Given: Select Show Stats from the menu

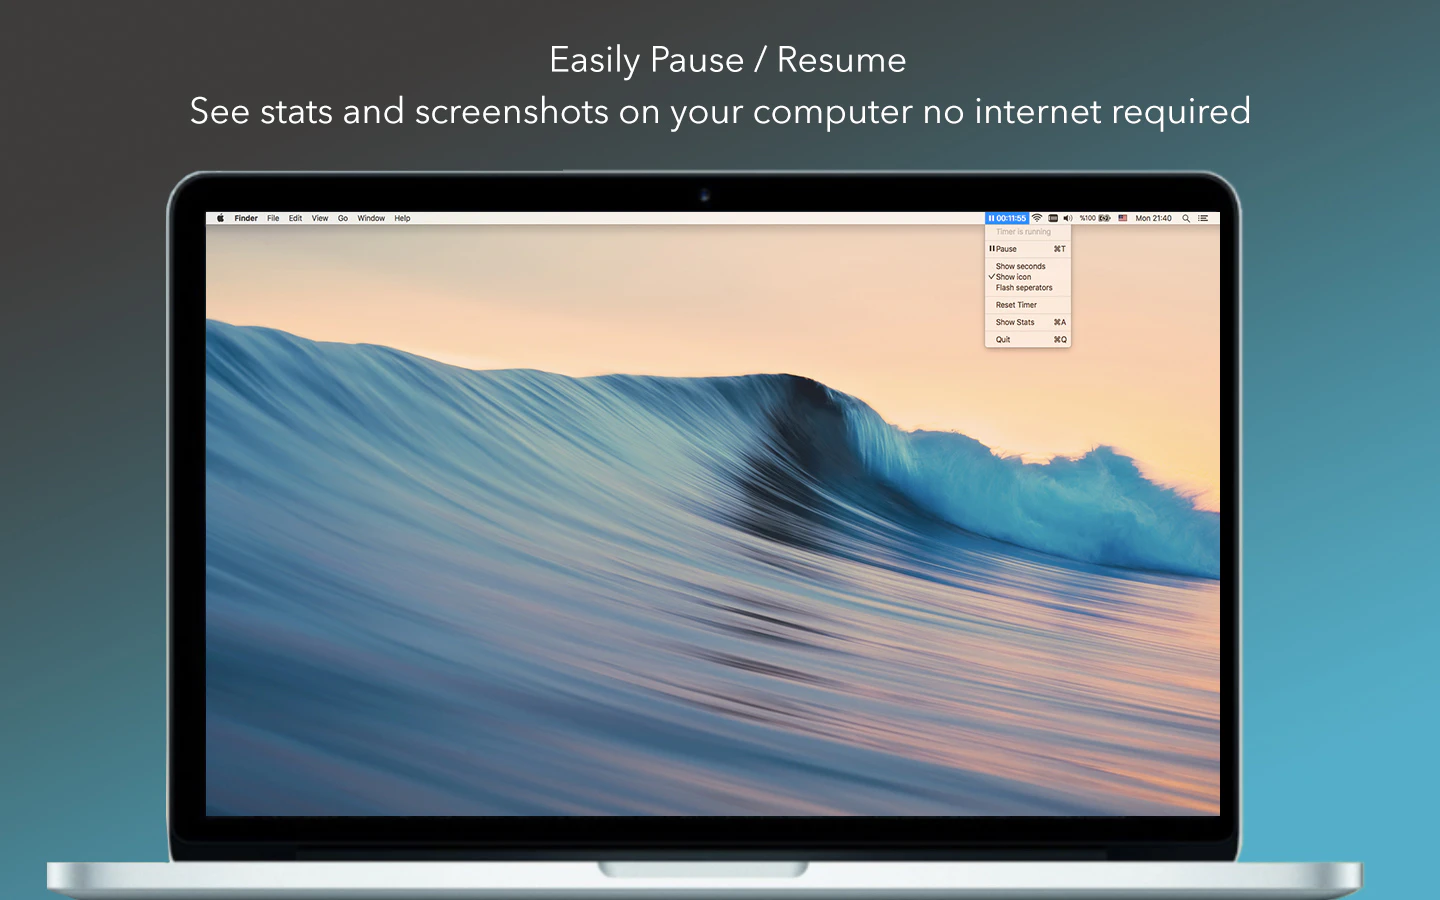Looking at the screenshot, I should coord(1028,322).
